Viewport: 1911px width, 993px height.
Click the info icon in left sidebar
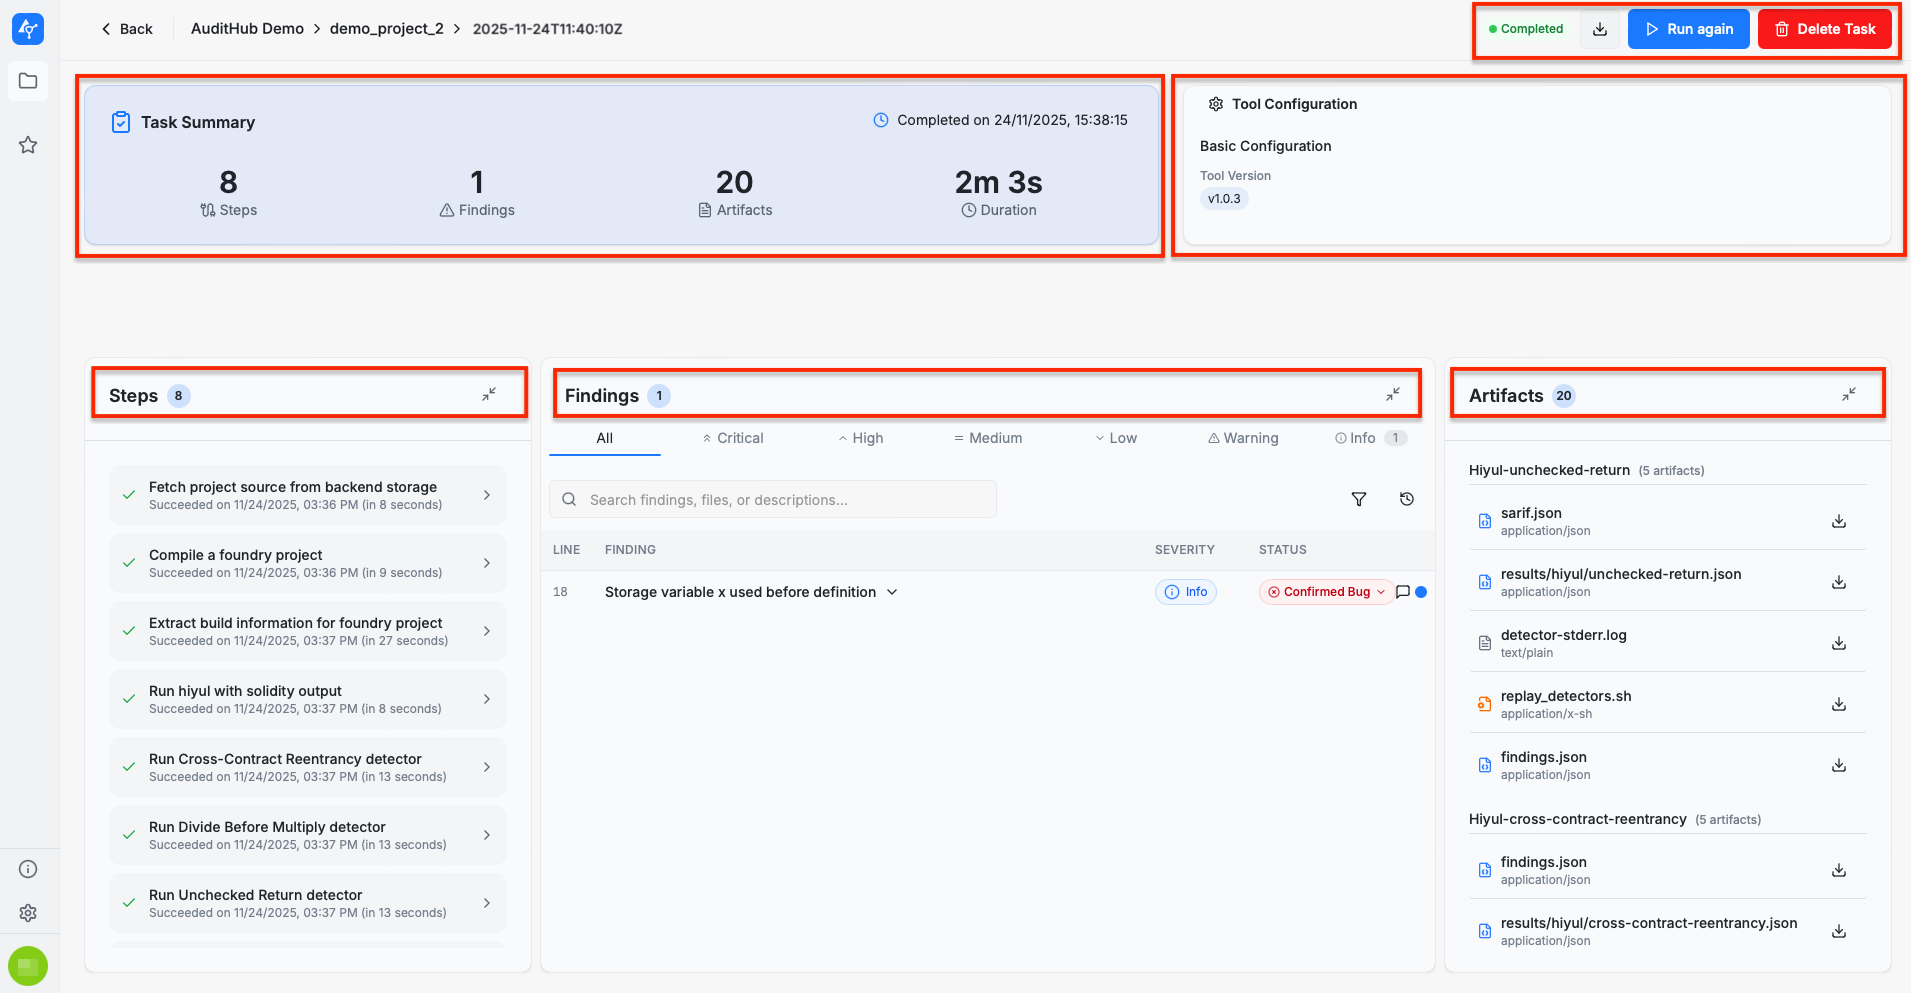click(28, 869)
